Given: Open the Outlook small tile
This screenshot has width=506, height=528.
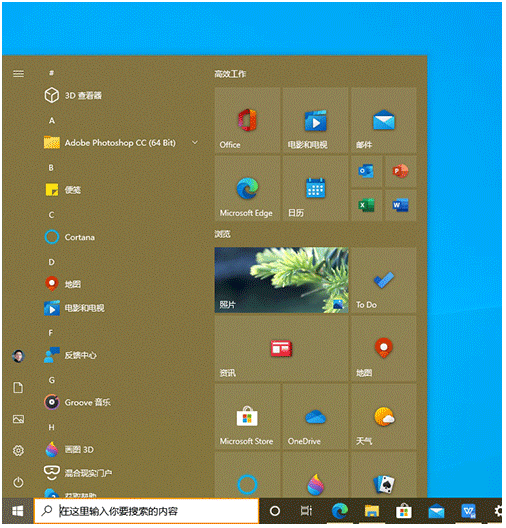Looking at the screenshot, I should coord(367,172).
